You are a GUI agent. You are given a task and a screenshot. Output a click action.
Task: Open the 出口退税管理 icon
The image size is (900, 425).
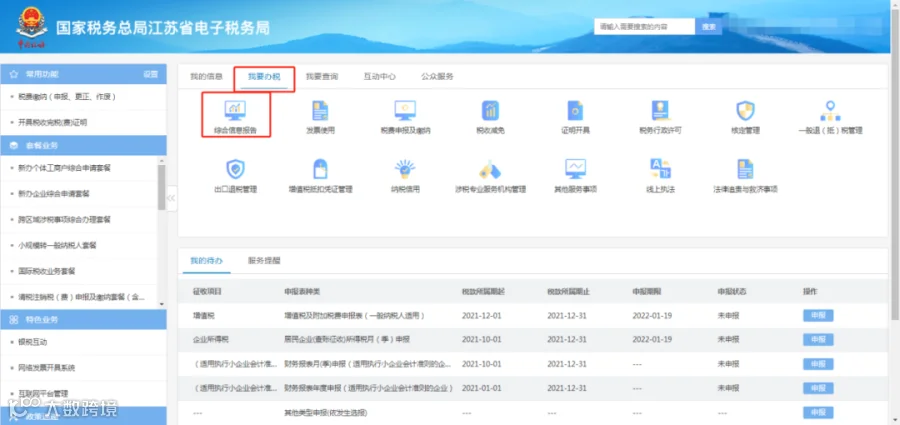235,169
